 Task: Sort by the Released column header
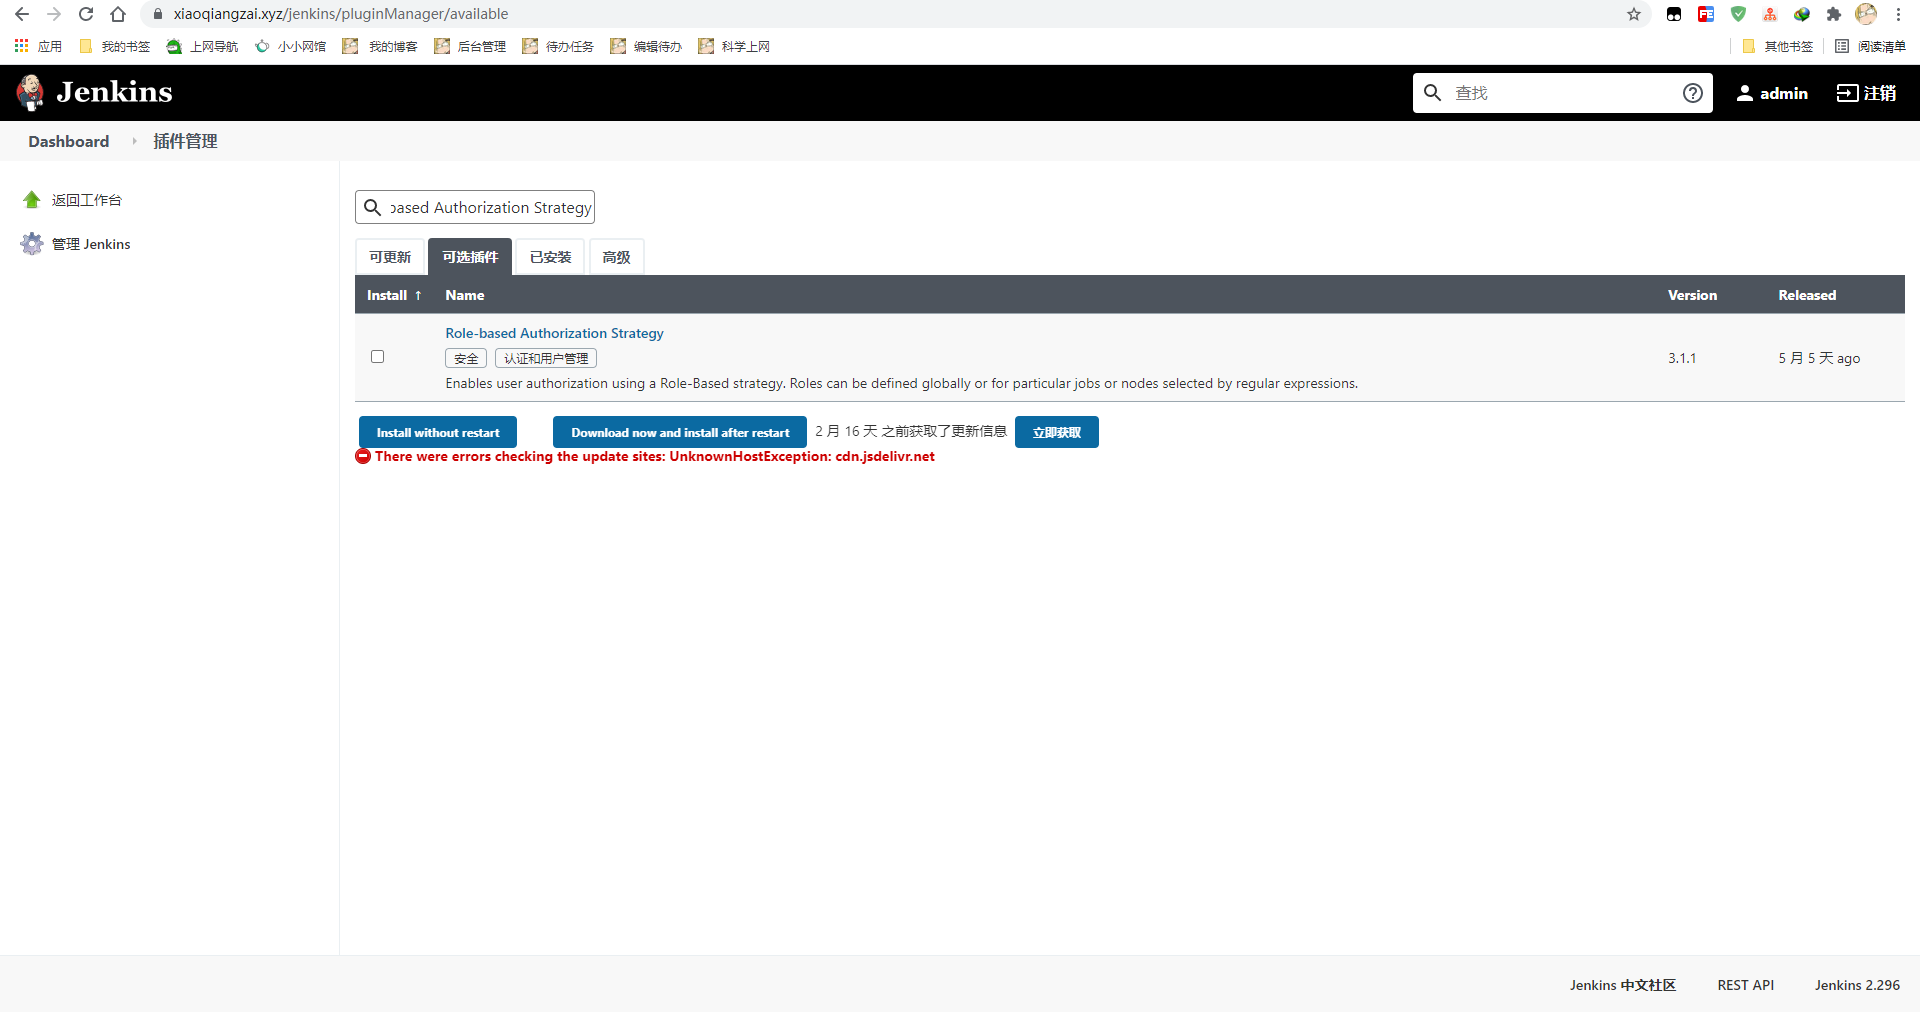pos(1807,295)
